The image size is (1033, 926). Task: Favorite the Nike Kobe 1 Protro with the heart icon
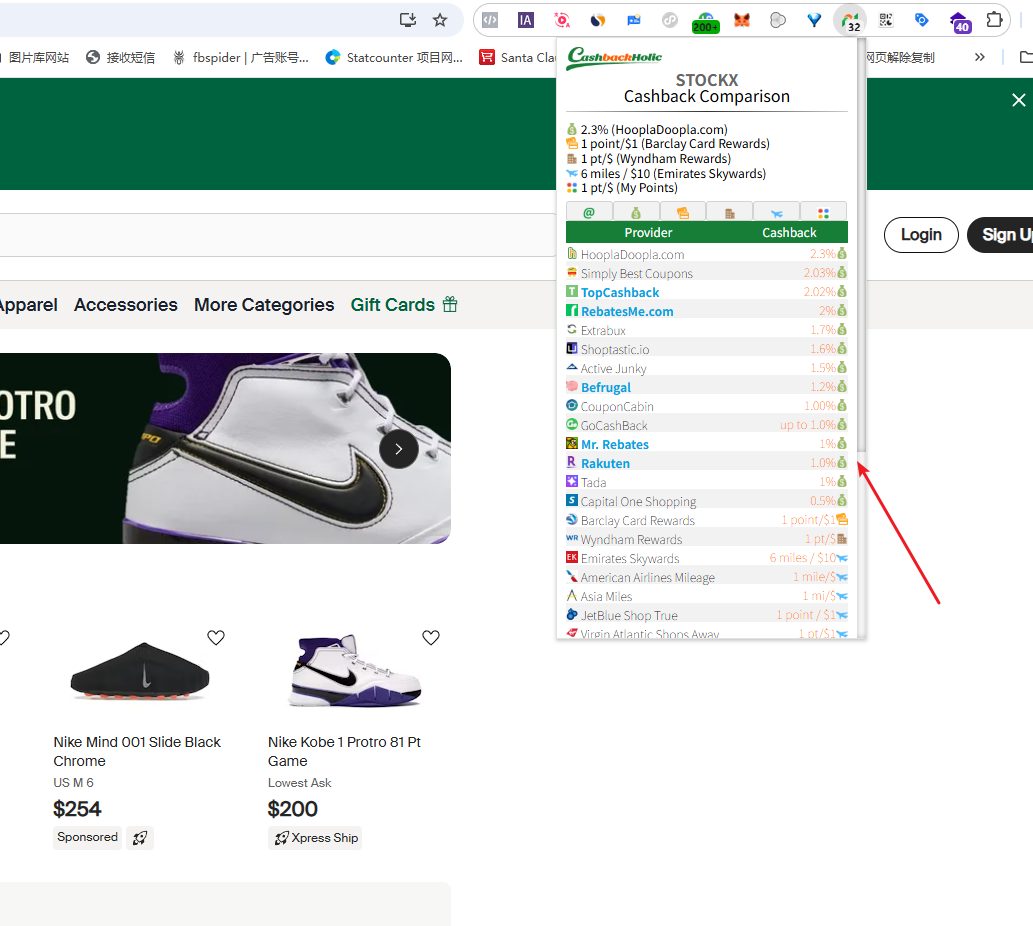point(431,638)
